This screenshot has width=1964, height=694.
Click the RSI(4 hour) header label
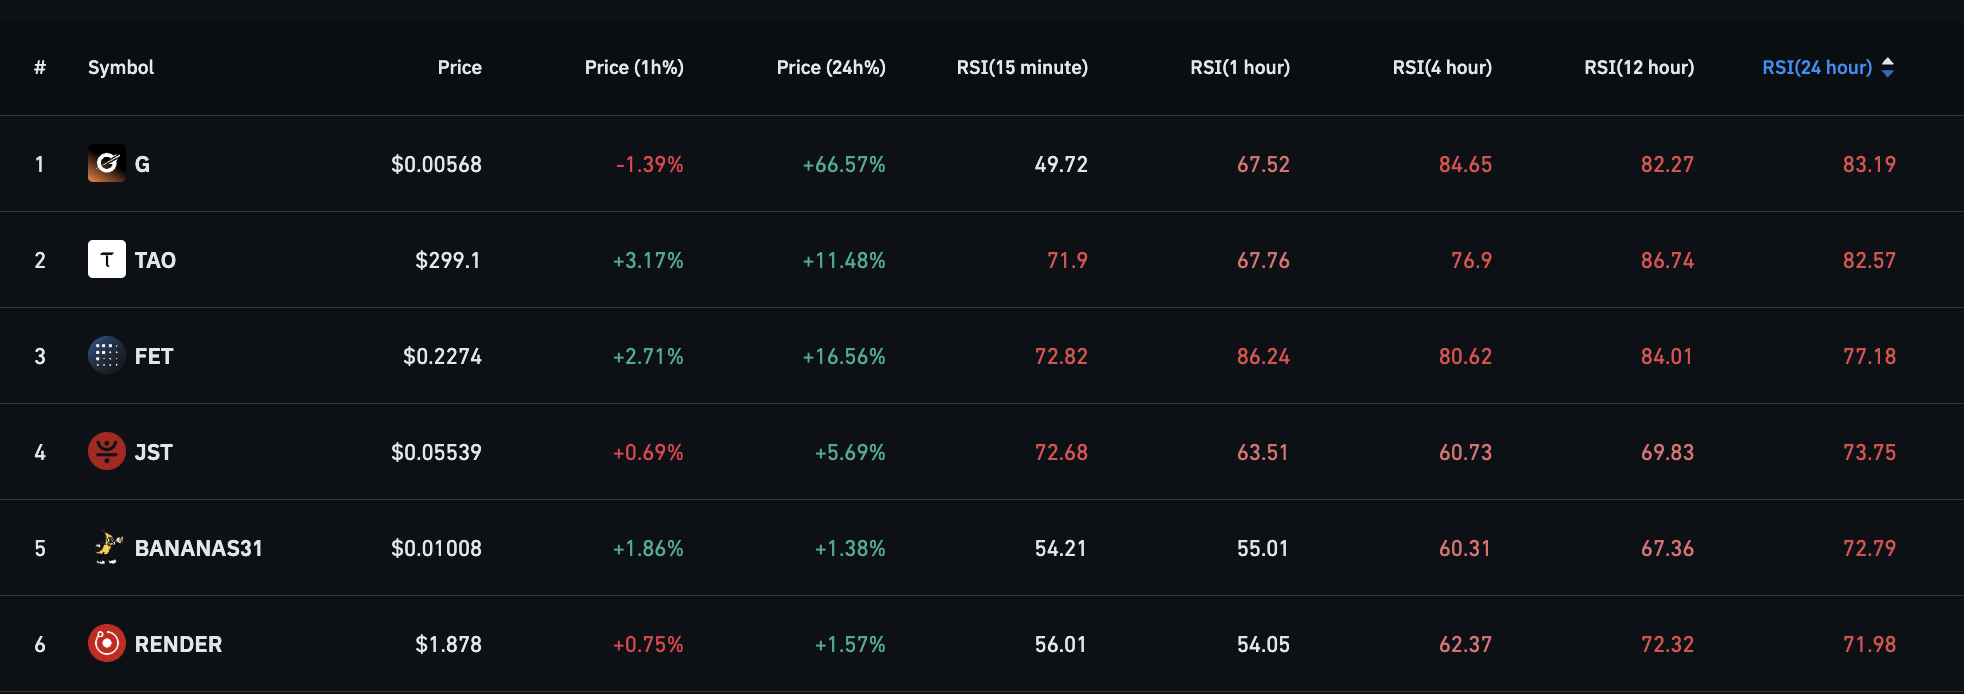[1442, 67]
